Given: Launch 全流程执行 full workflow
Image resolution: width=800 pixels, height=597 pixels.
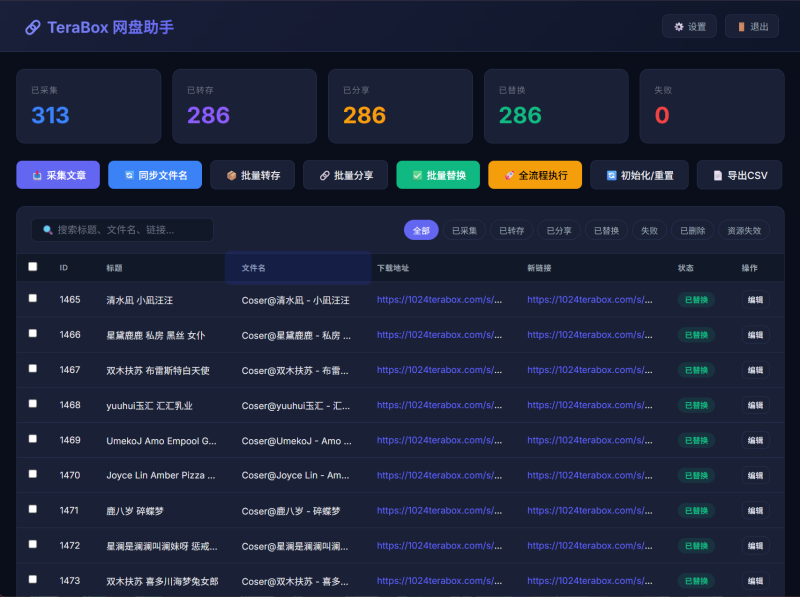Looking at the screenshot, I should [535, 175].
